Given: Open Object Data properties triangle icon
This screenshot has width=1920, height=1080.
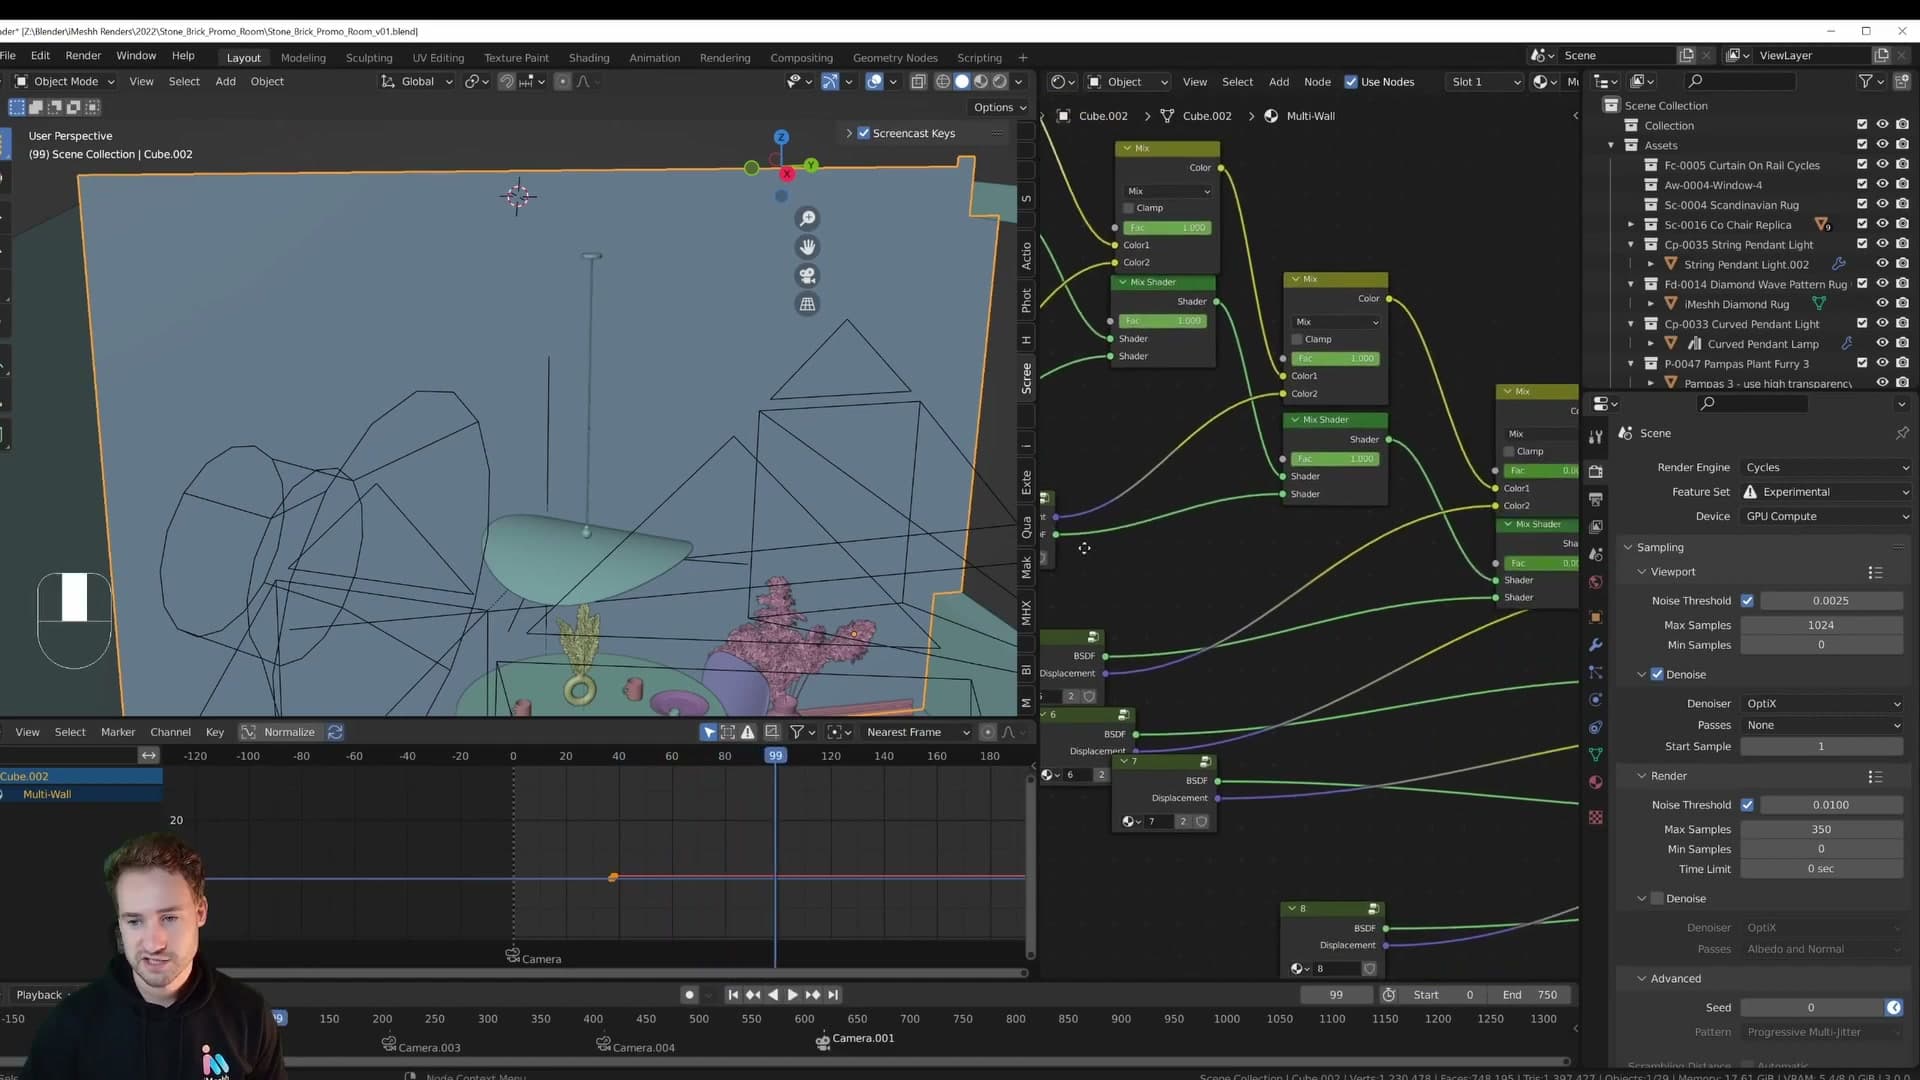Looking at the screenshot, I should 1596,754.
